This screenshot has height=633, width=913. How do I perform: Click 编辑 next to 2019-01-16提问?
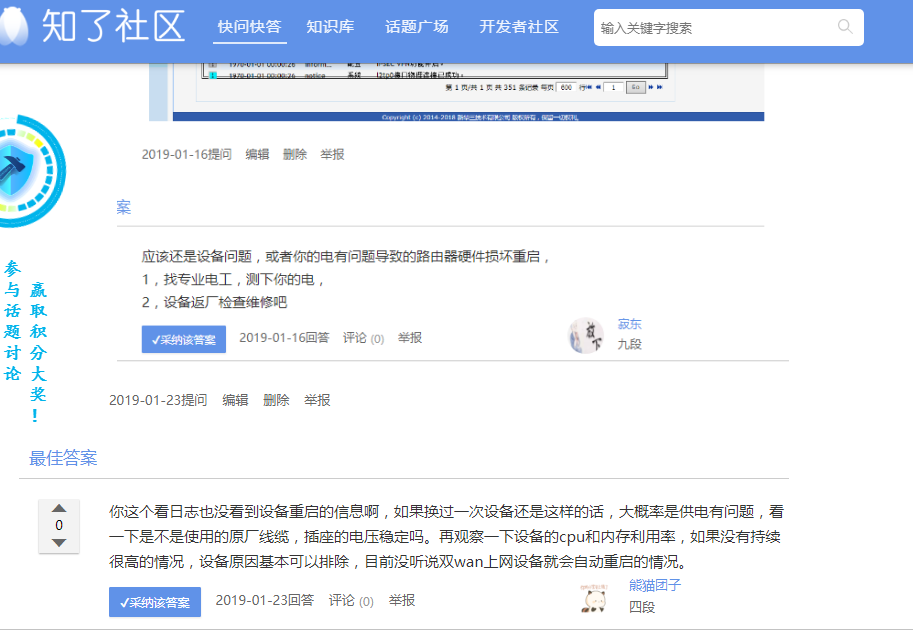coord(257,154)
